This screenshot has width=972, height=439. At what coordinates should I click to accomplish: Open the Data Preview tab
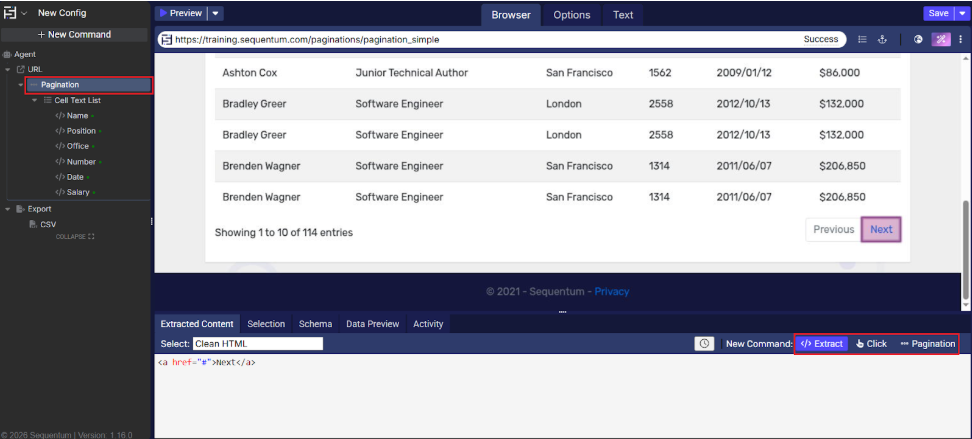pos(372,324)
